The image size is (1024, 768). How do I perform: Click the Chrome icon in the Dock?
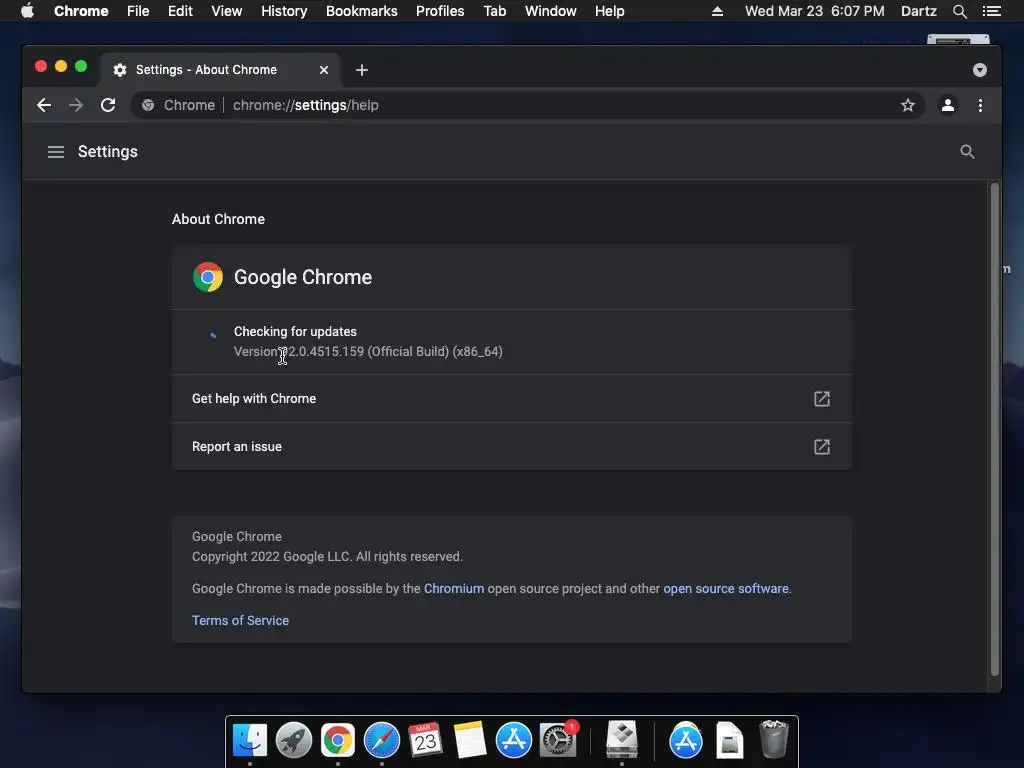pos(338,740)
